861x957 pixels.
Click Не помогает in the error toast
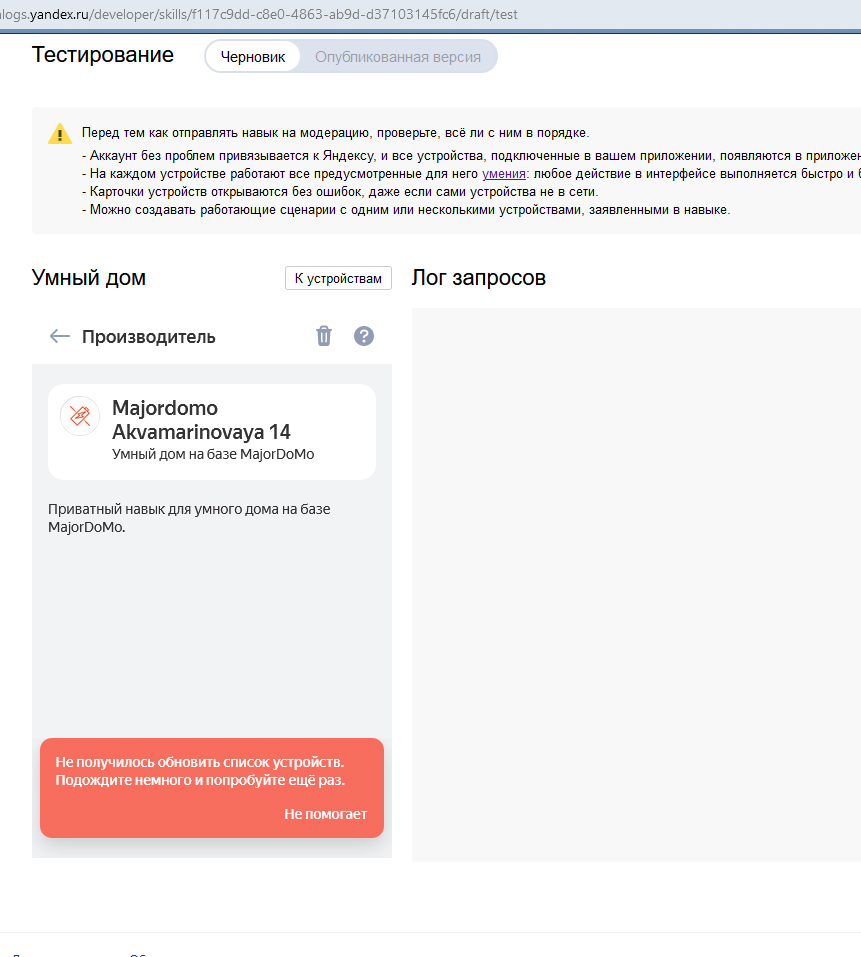tap(325, 814)
